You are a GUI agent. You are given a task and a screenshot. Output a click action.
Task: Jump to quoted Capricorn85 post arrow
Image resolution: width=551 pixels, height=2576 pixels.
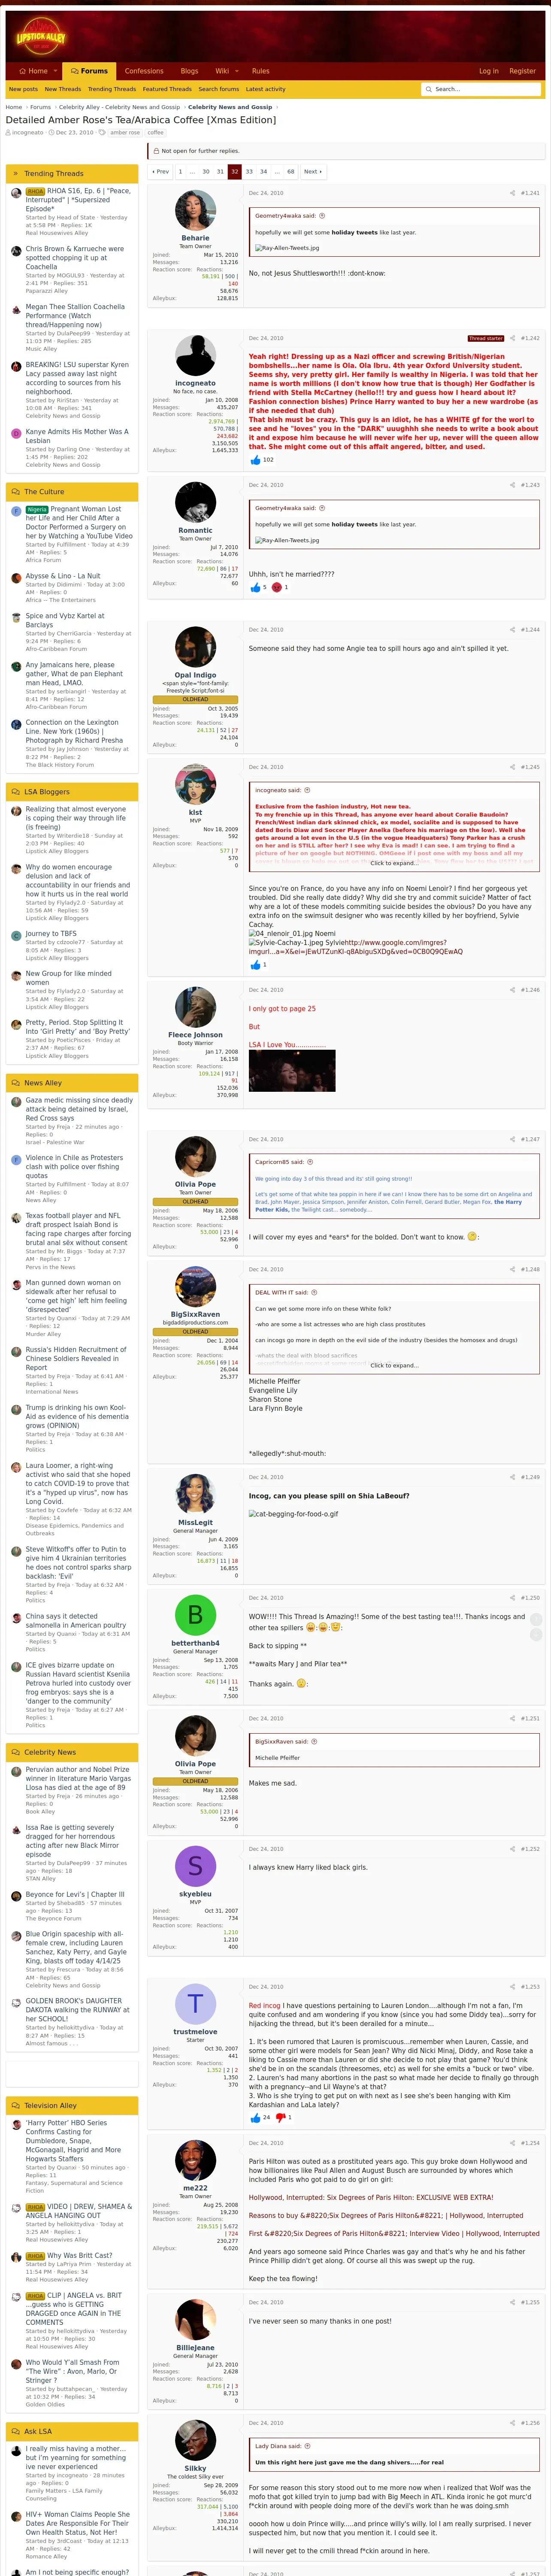point(309,1162)
